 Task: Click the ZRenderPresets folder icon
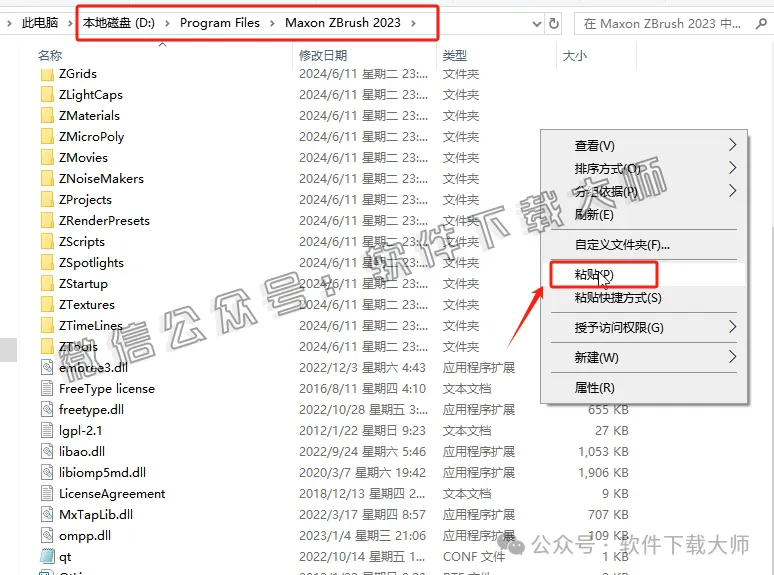pos(47,221)
